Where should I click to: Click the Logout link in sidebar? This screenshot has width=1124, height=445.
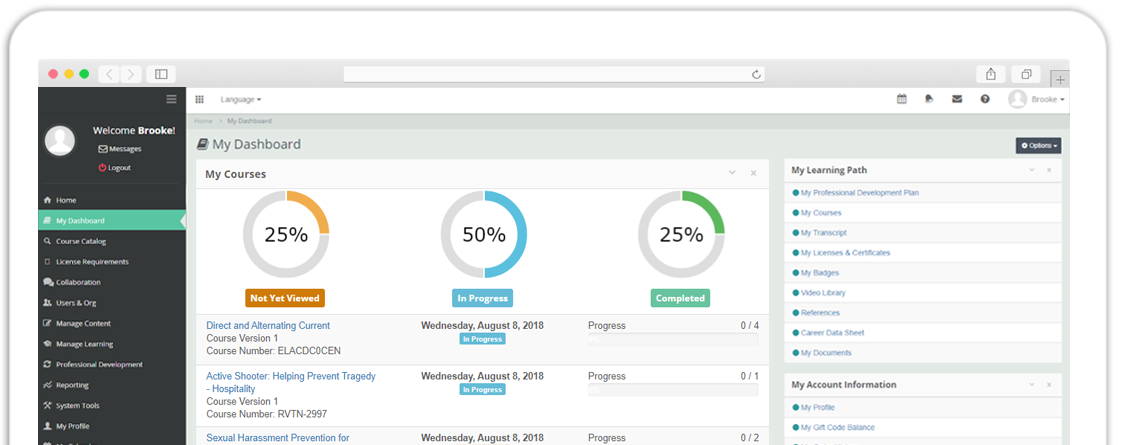tap(115, 168)
